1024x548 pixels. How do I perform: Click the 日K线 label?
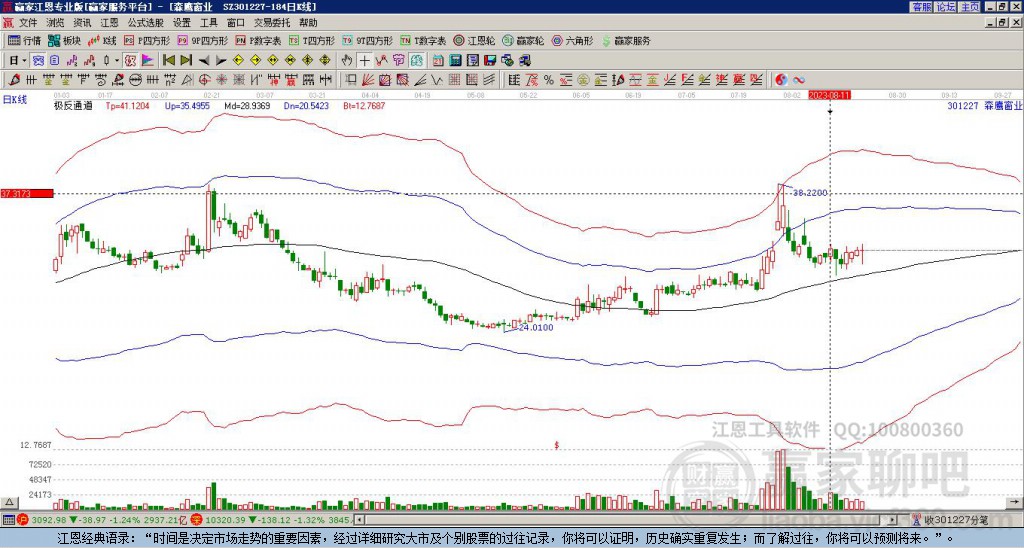coord(15,100)
